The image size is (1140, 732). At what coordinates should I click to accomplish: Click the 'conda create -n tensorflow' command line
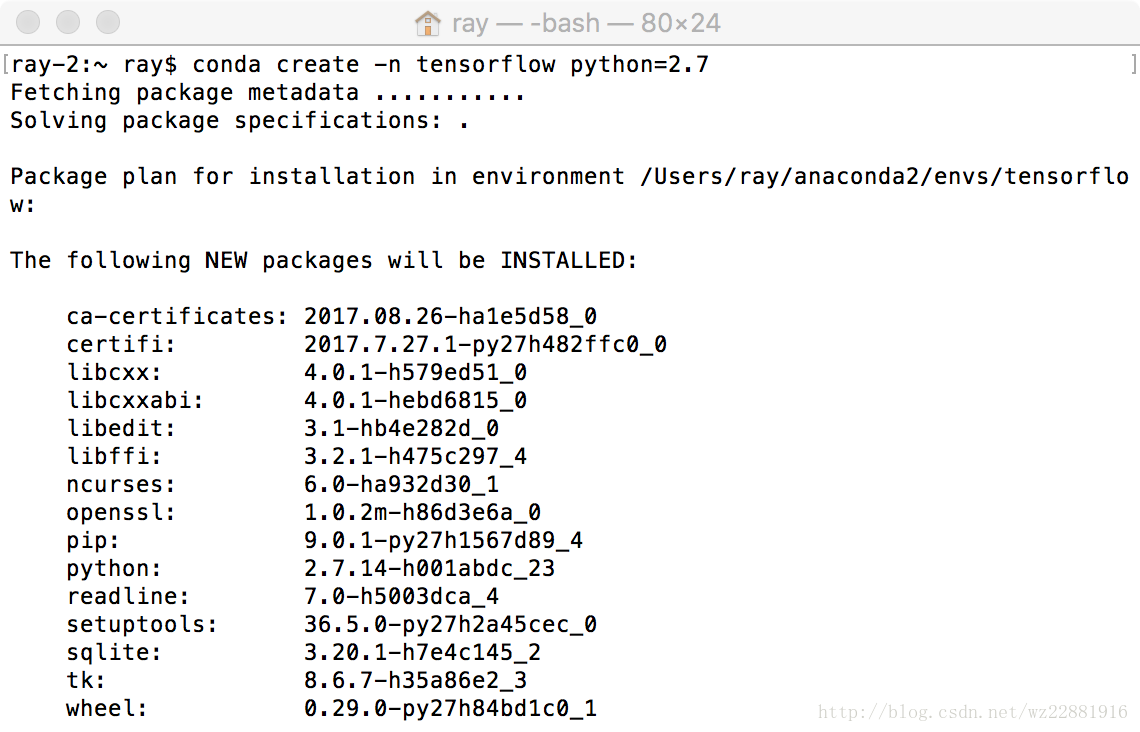pos(450,65)
